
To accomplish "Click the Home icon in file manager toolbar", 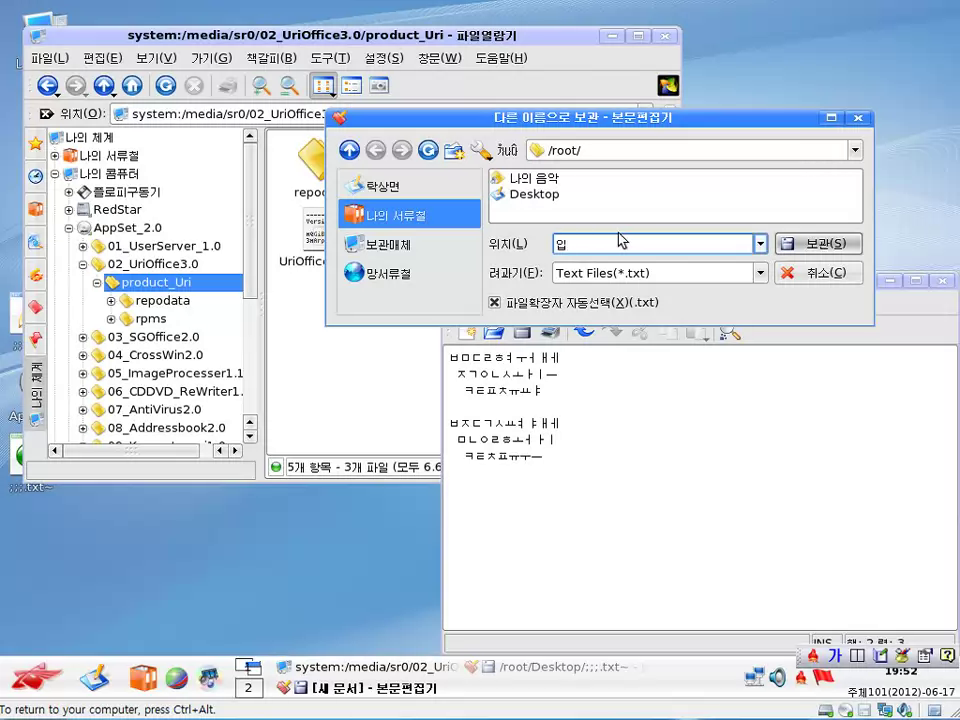I will point(132,86).
